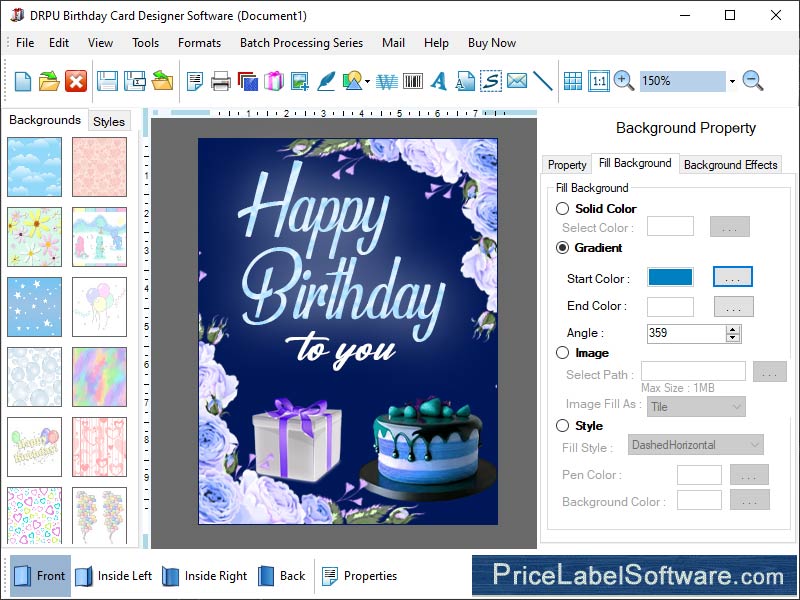This screenshot has width=800, height=600.
Task: Select the Barcode tool
Action: (x=411, y=81)
